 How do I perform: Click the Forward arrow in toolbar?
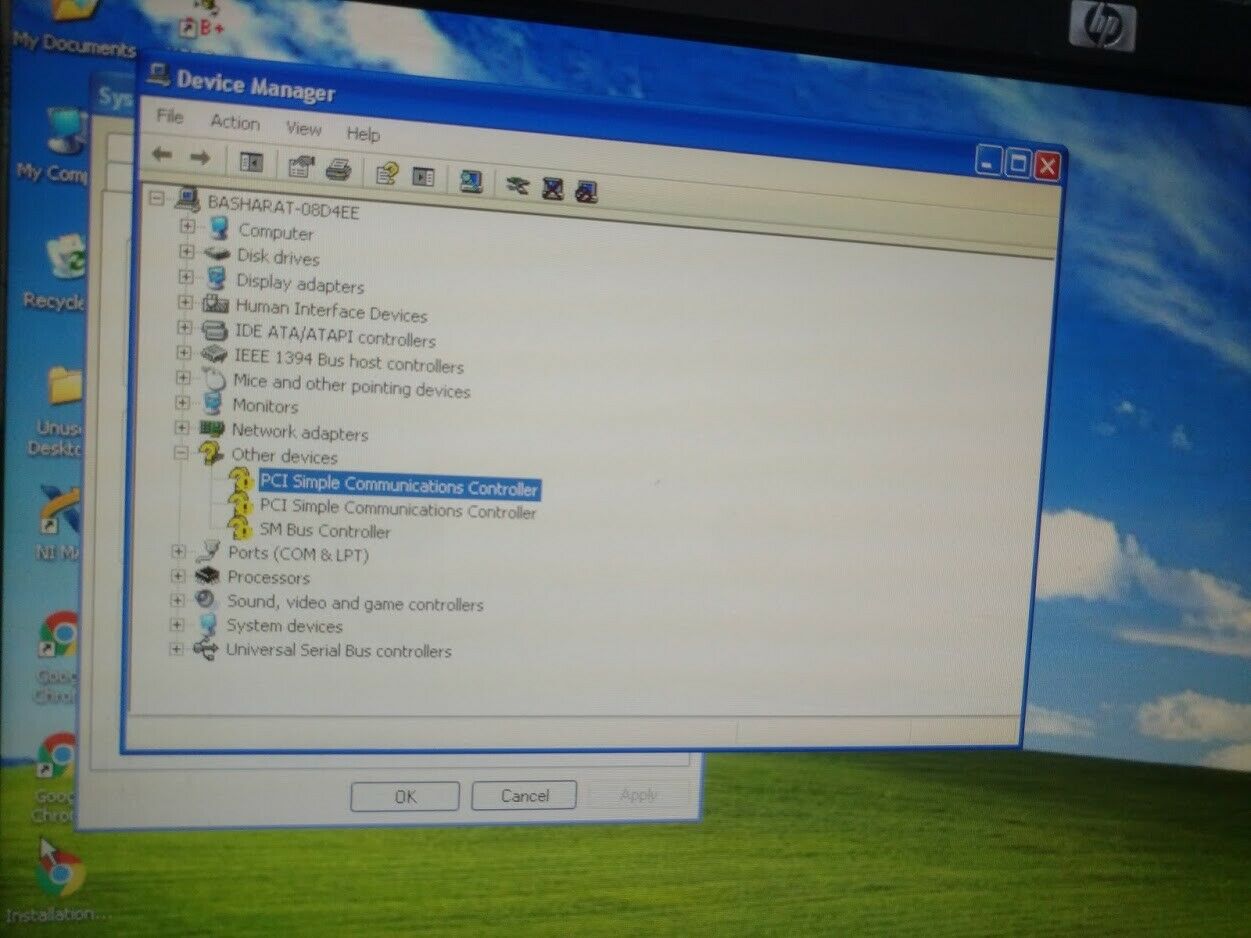200,158
